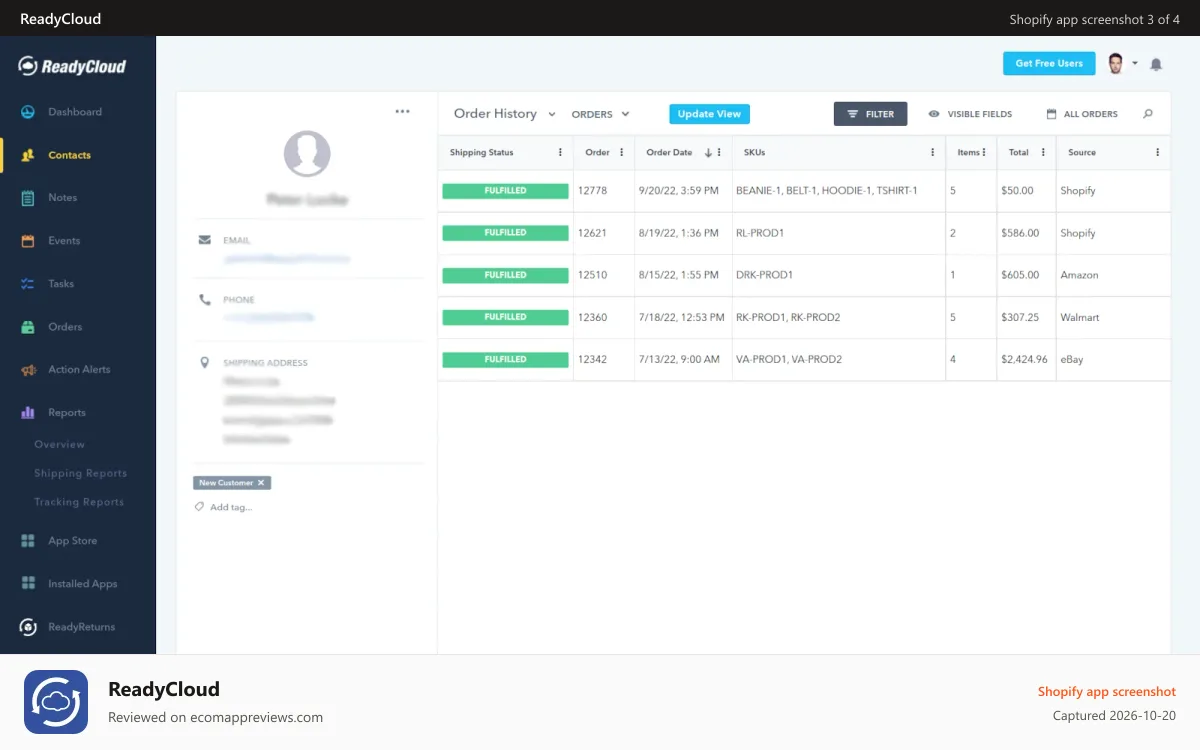This screenshot has height=750, width=1200.
Task: Click the Reports bar chart icon
Action: tap(28, 412)
